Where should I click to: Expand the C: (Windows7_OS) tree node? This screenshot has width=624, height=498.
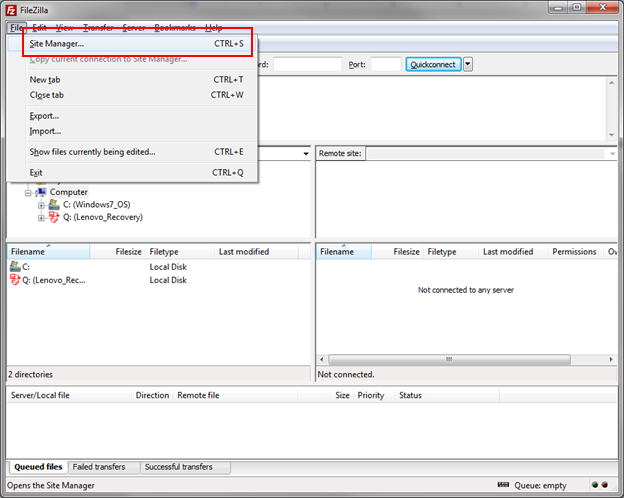pos(41,205)
